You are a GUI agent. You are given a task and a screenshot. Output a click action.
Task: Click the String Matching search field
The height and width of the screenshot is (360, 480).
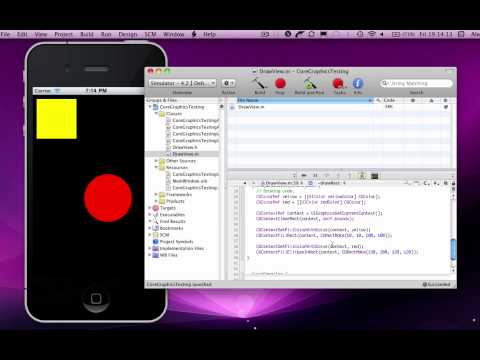pyautogui.click(x=416, y=83)
